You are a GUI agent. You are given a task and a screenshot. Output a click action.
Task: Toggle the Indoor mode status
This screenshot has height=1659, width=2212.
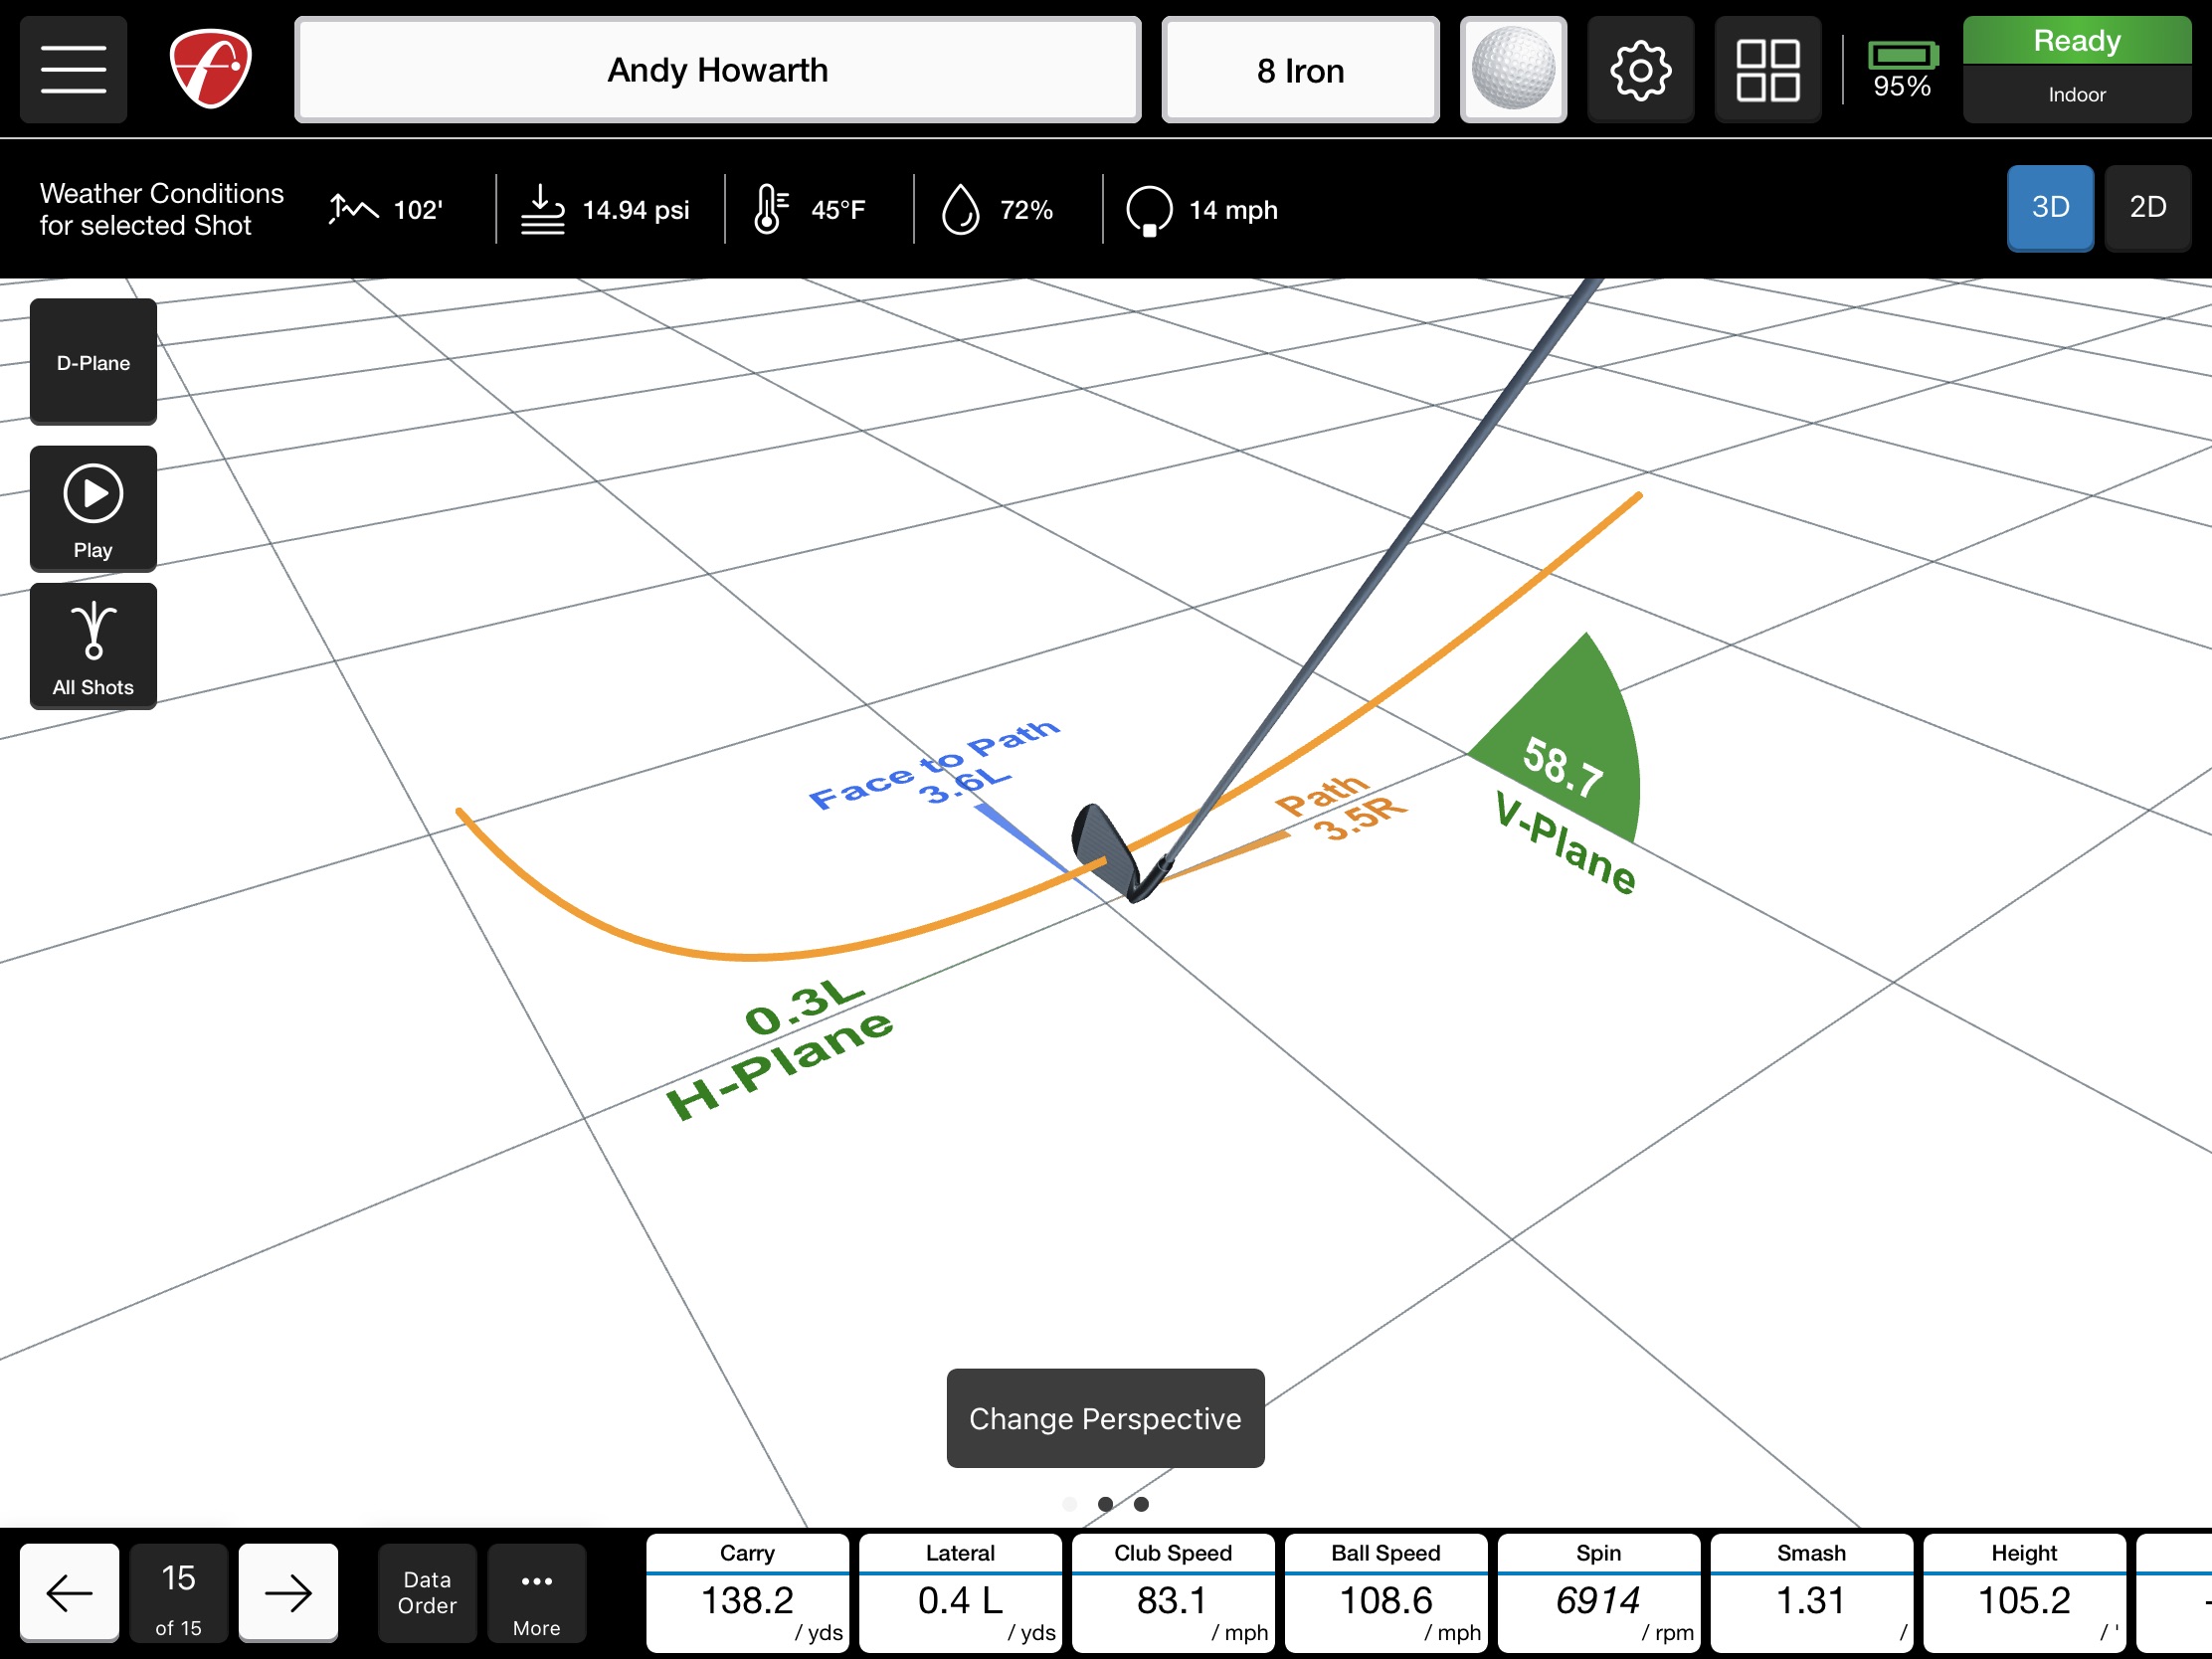[x=2076, y=94]
